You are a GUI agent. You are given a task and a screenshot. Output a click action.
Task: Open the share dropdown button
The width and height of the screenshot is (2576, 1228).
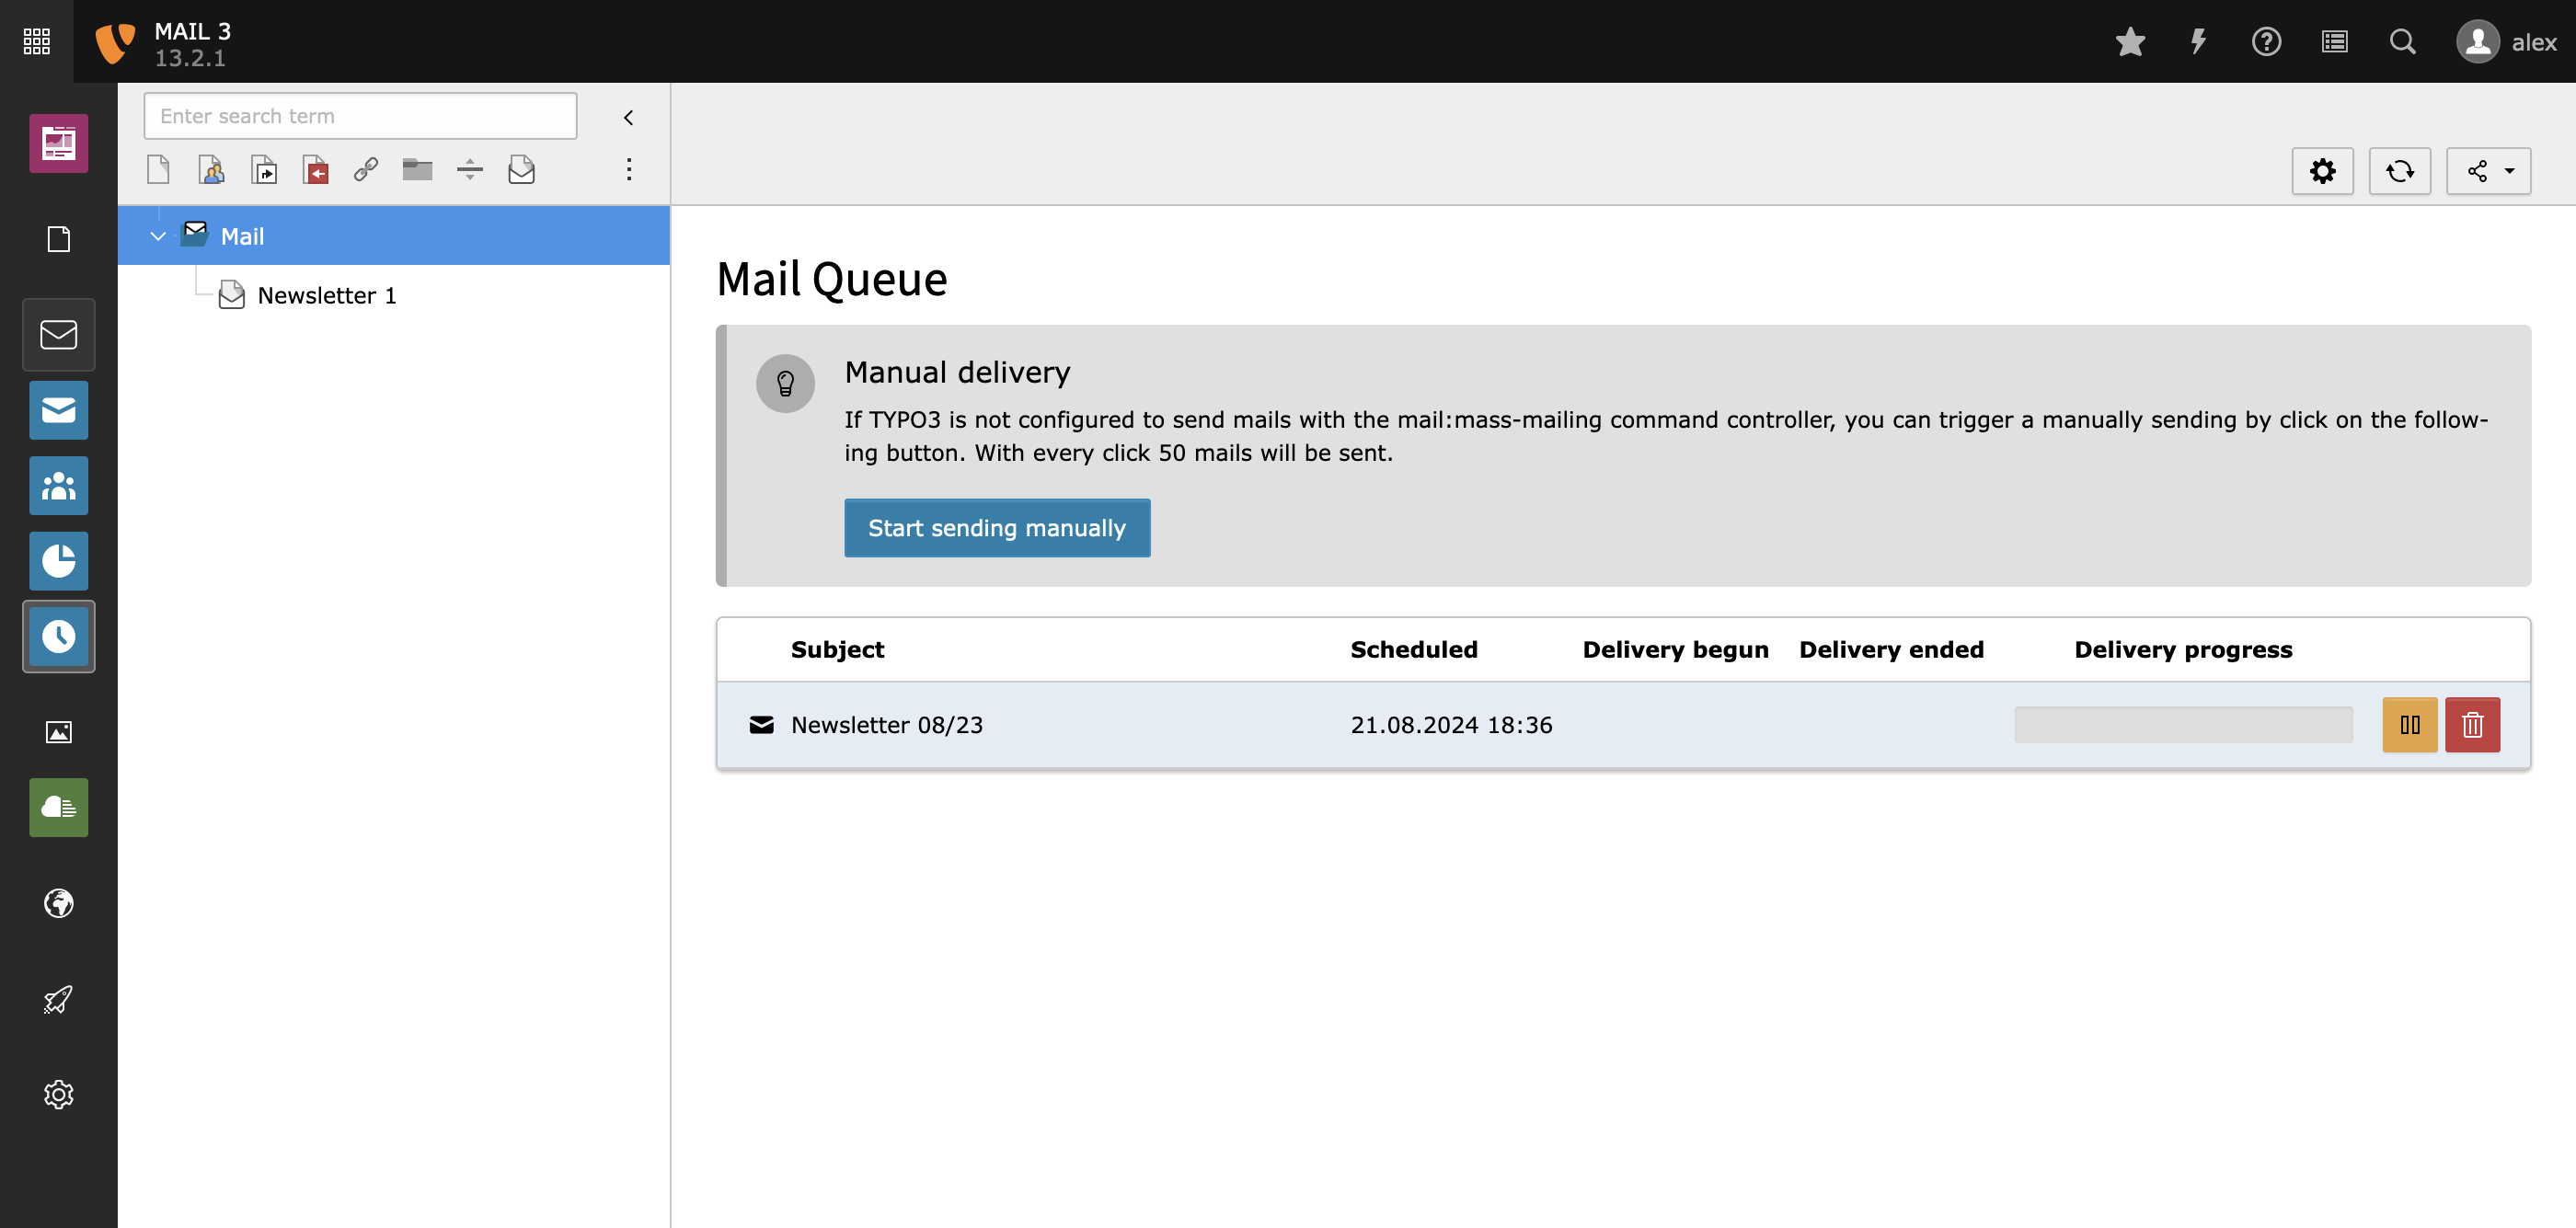[x=2488, y=171]
